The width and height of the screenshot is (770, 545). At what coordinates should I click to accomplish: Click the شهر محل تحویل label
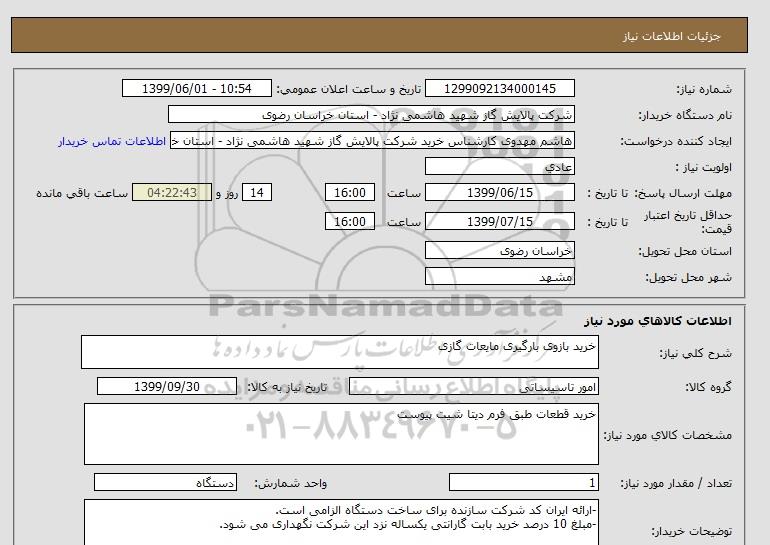[x=688, y=277]
